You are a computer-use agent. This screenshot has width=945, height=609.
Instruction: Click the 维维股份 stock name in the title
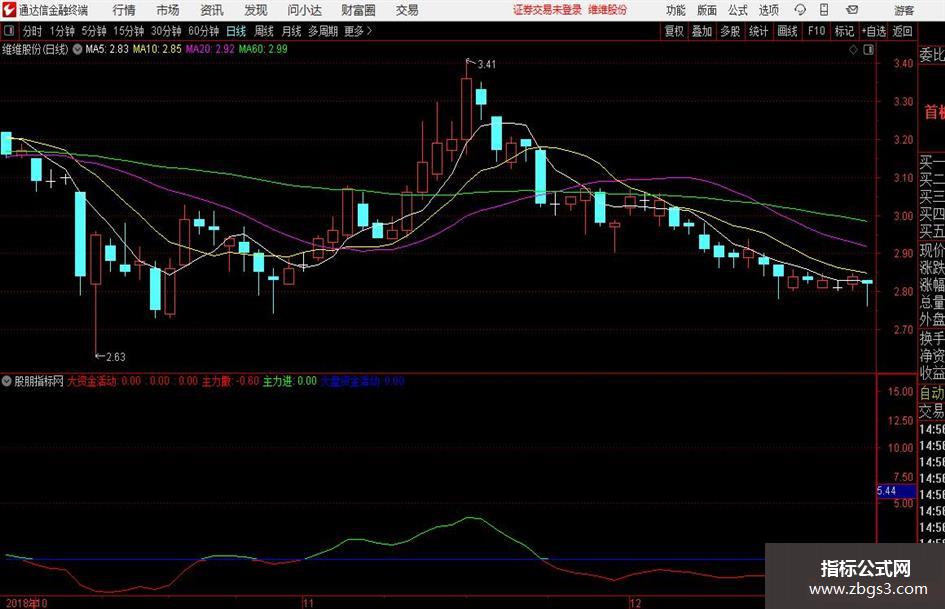click(608, 10)
